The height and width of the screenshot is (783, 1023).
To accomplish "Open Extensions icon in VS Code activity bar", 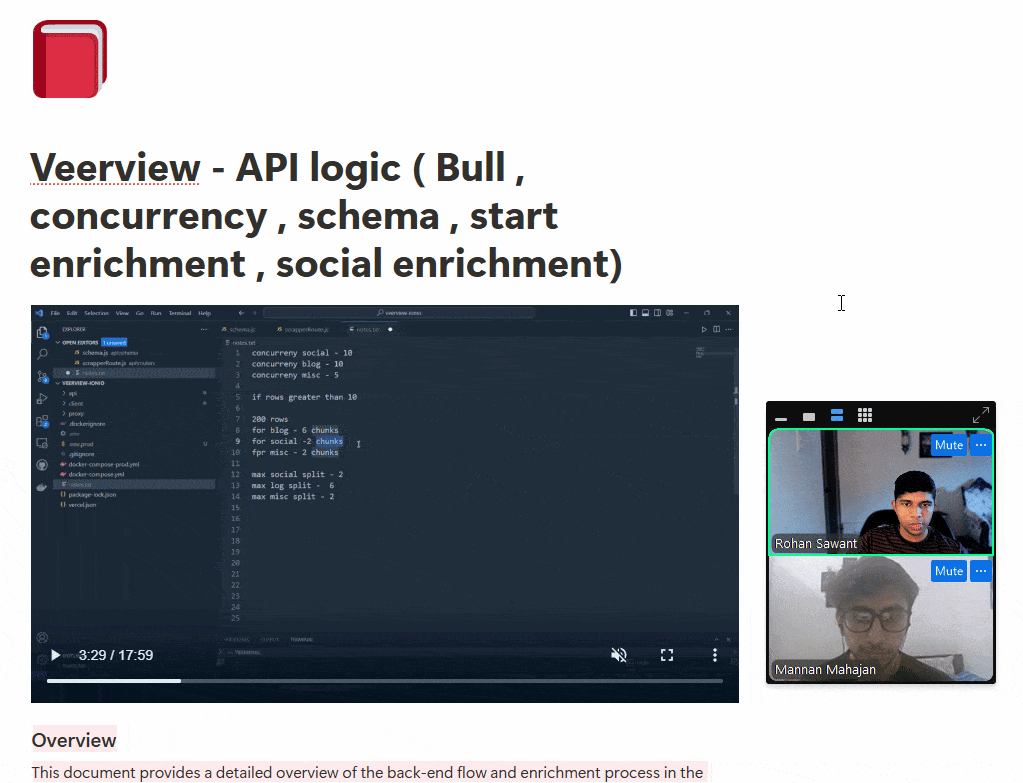I will [42, 421].
